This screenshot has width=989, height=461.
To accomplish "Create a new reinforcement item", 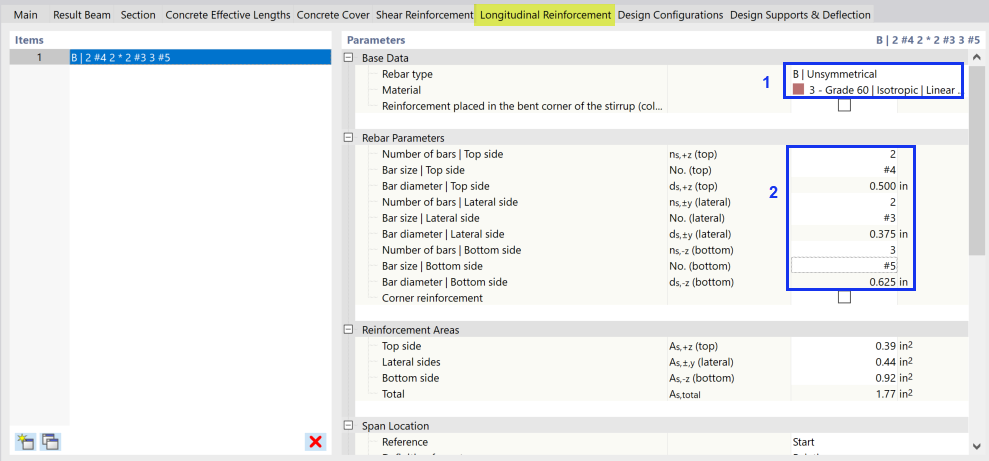I will tap(24, 441).
